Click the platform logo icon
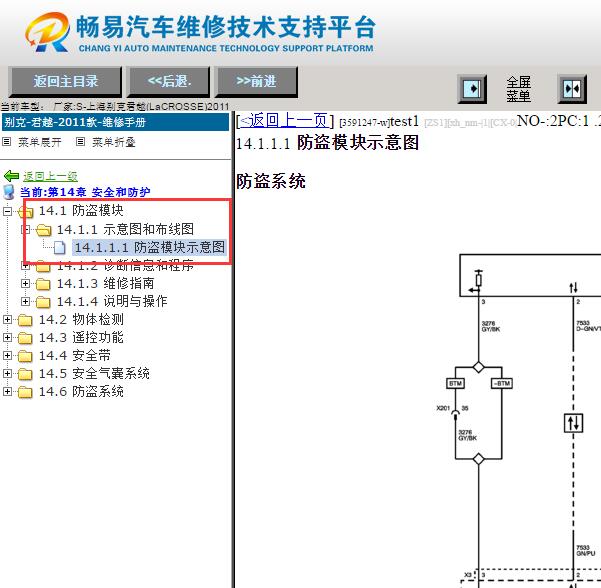Image resolution: width=601 pixels, height=588 pixels. (x=48, y=31)
